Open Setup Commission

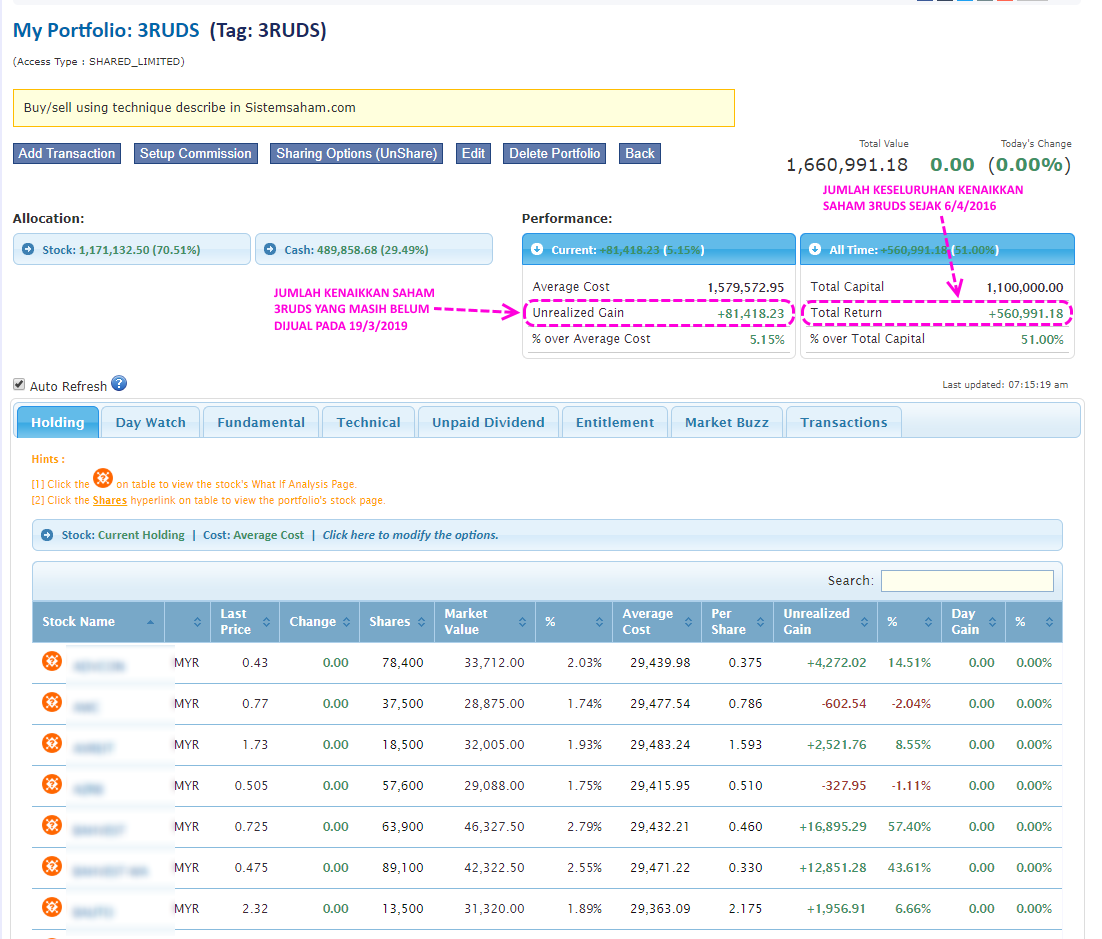[x=195, y=153]
